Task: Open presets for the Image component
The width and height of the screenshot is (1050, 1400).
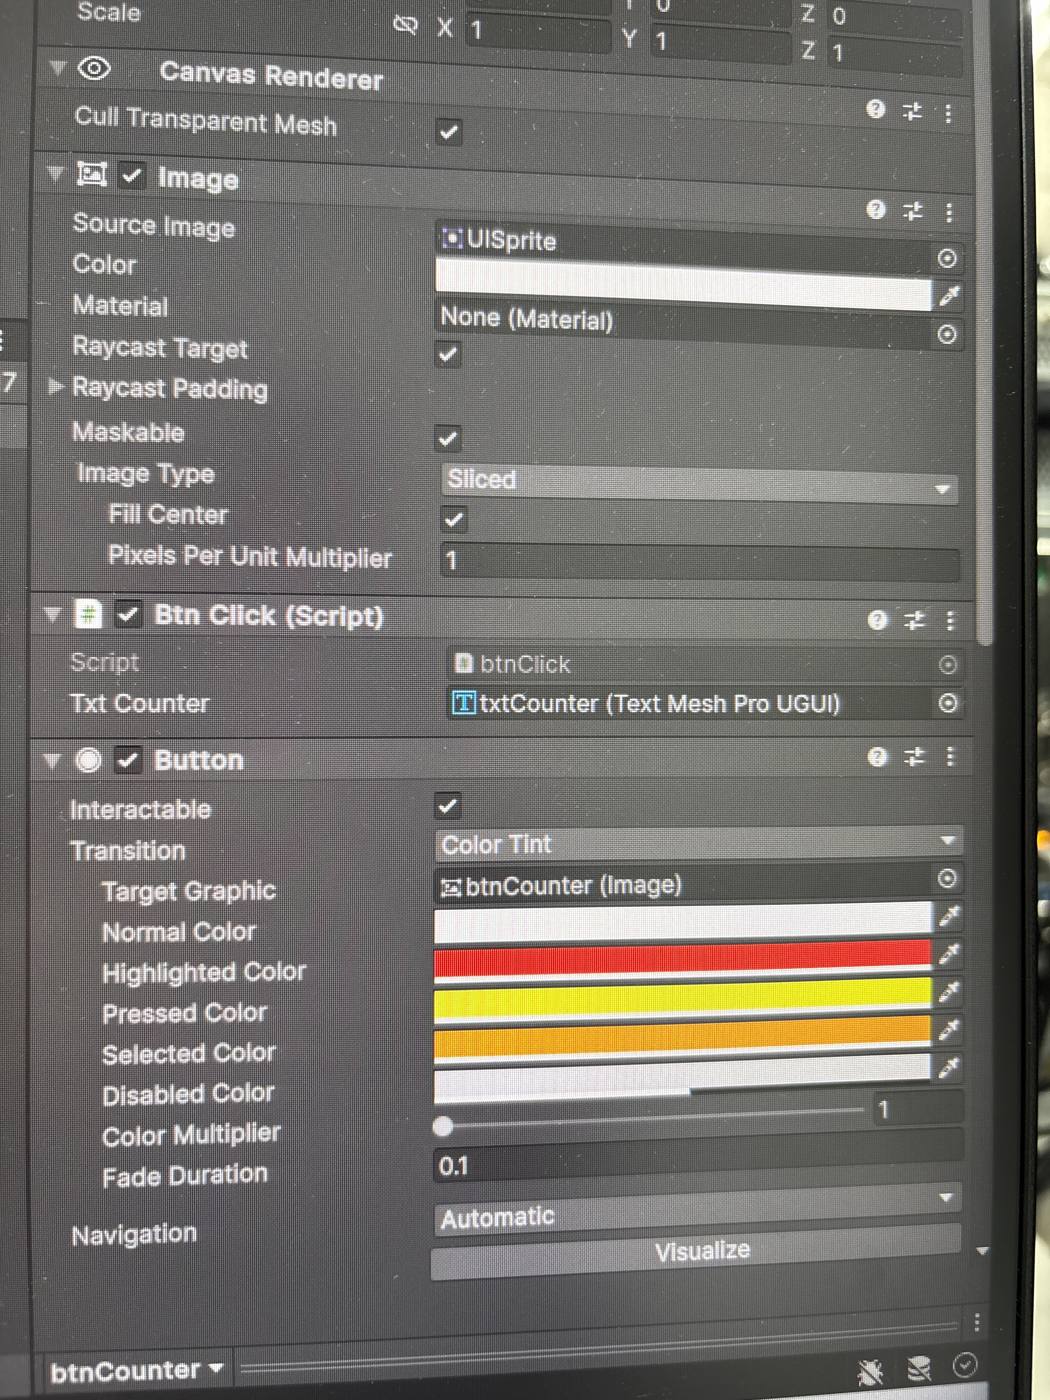Action: point(913,211)
